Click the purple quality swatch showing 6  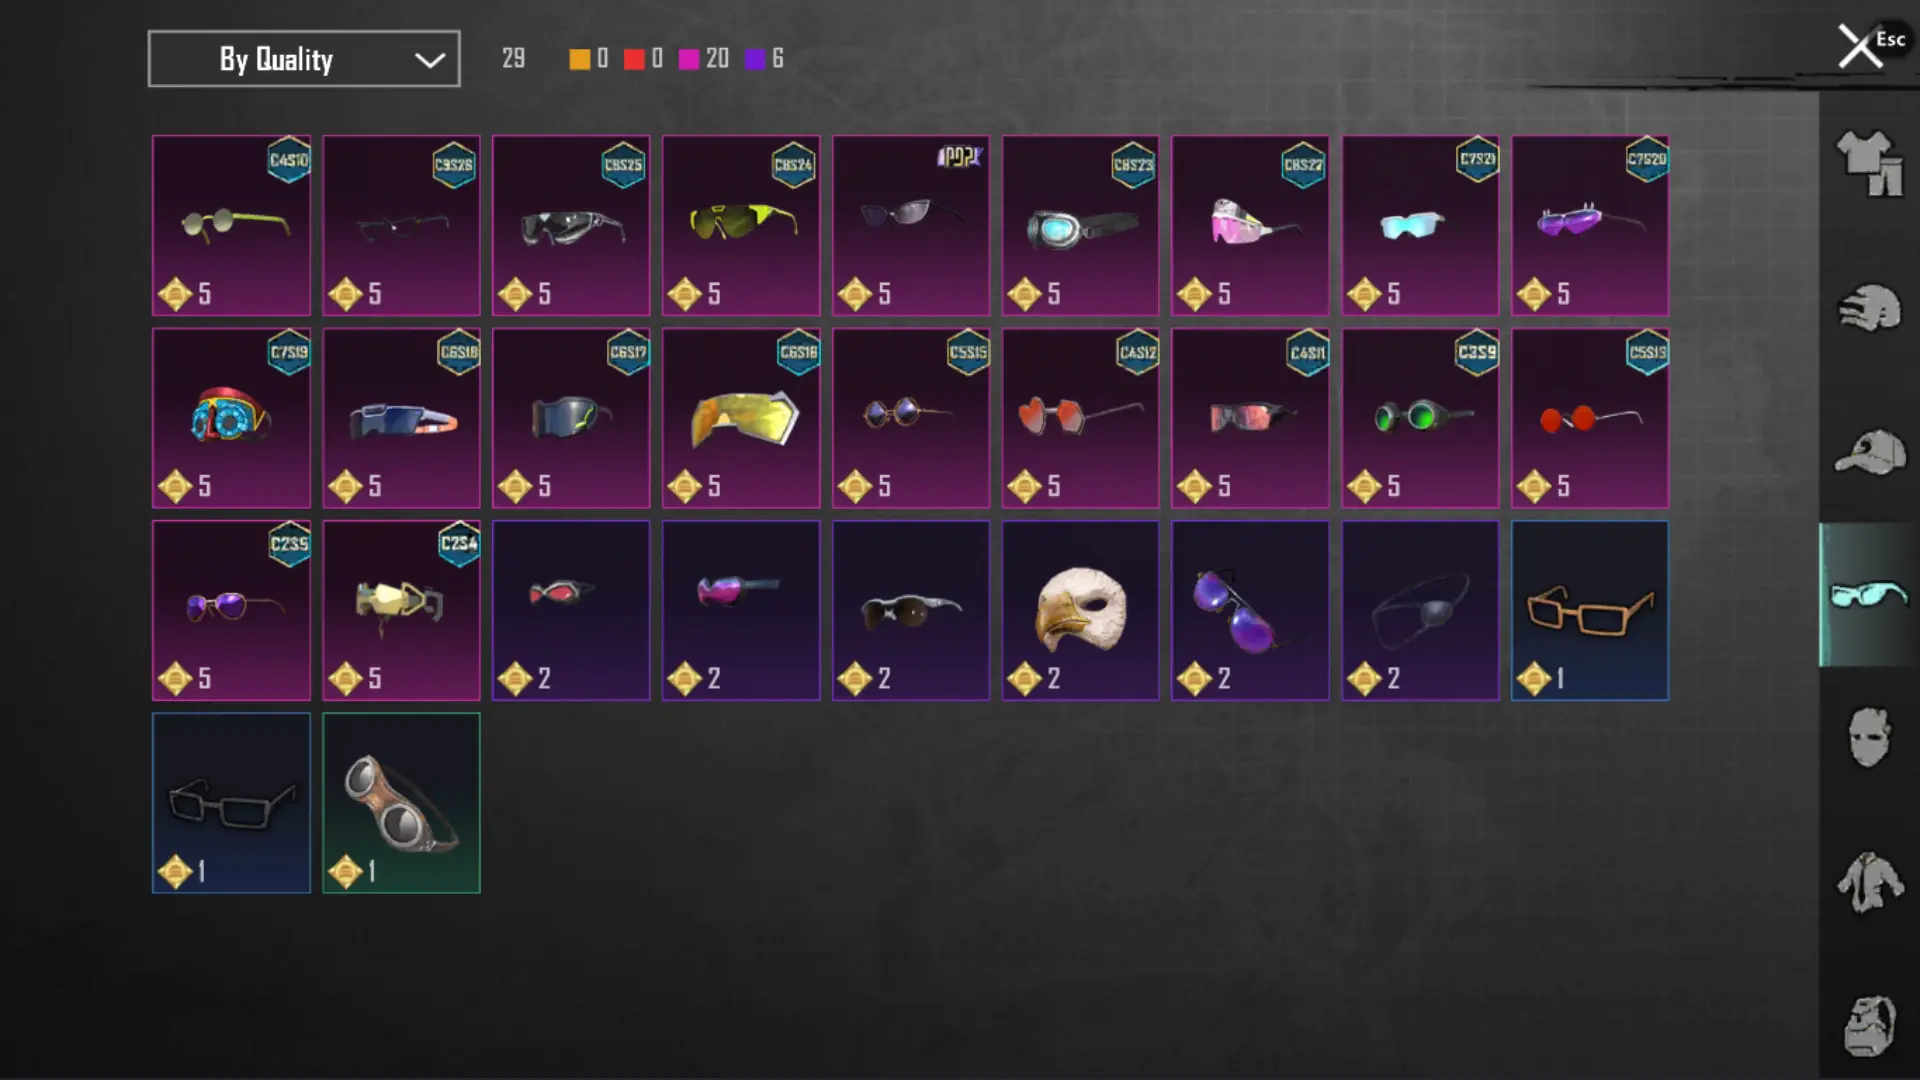tap(755, 59)
